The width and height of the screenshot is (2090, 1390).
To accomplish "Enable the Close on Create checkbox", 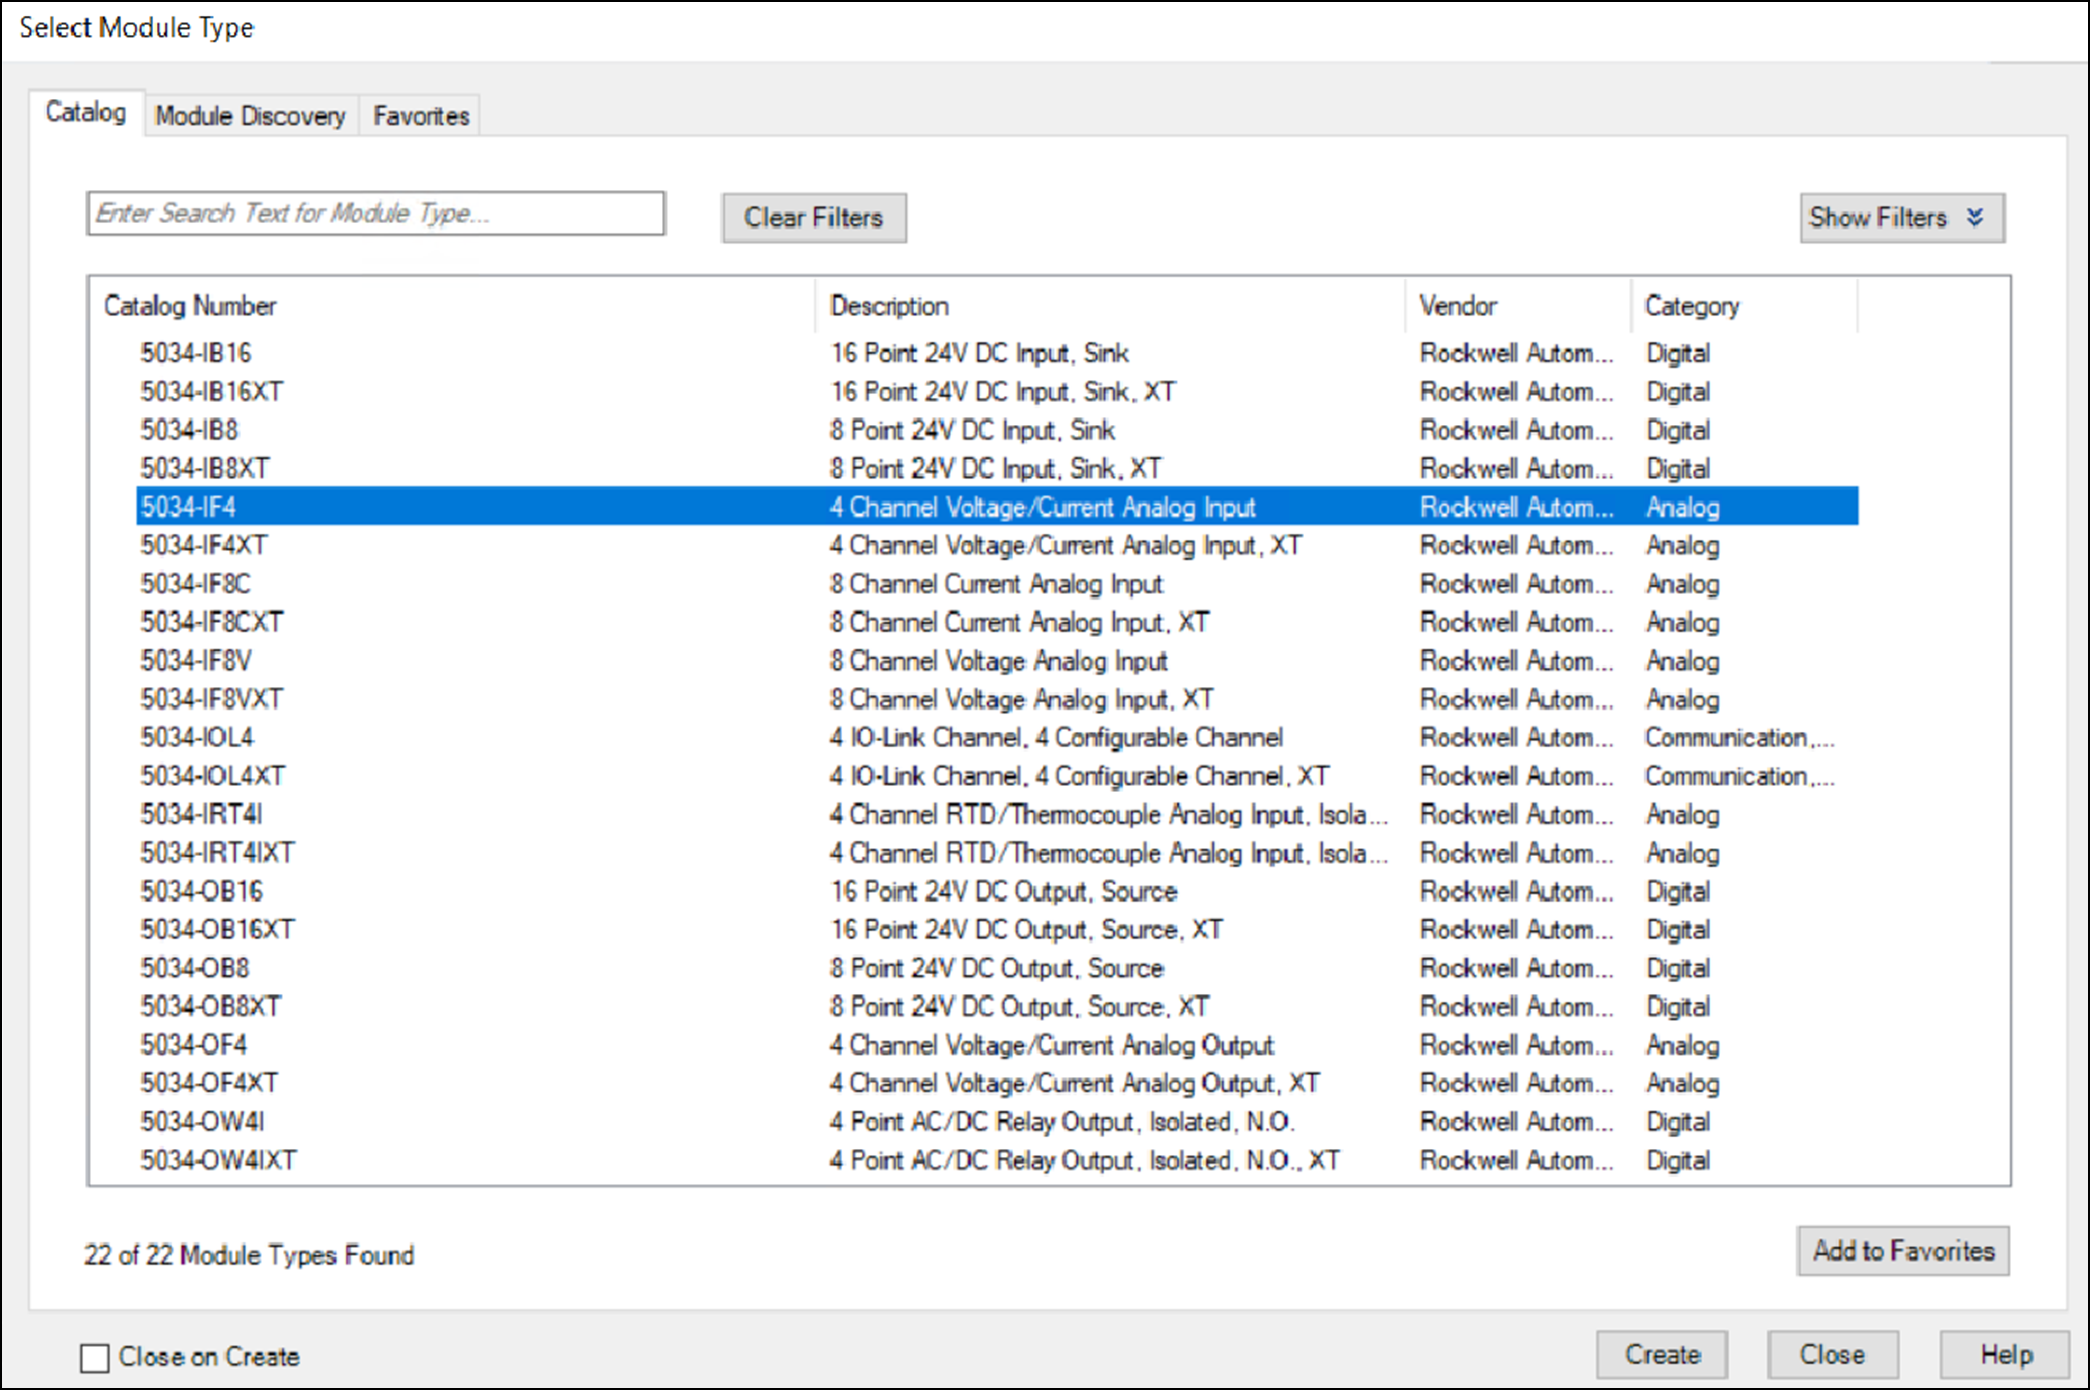I will pos(95,1358).
